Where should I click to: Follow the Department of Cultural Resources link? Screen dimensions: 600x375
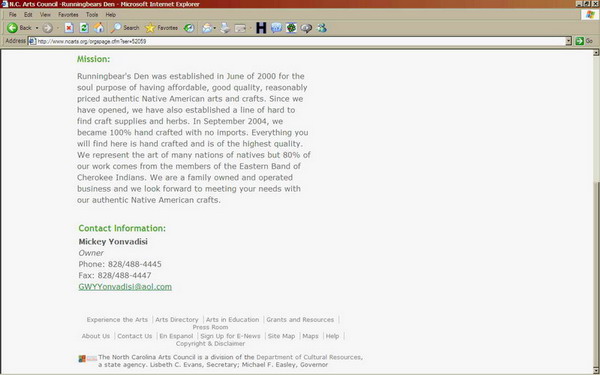[x=308, y=357]
